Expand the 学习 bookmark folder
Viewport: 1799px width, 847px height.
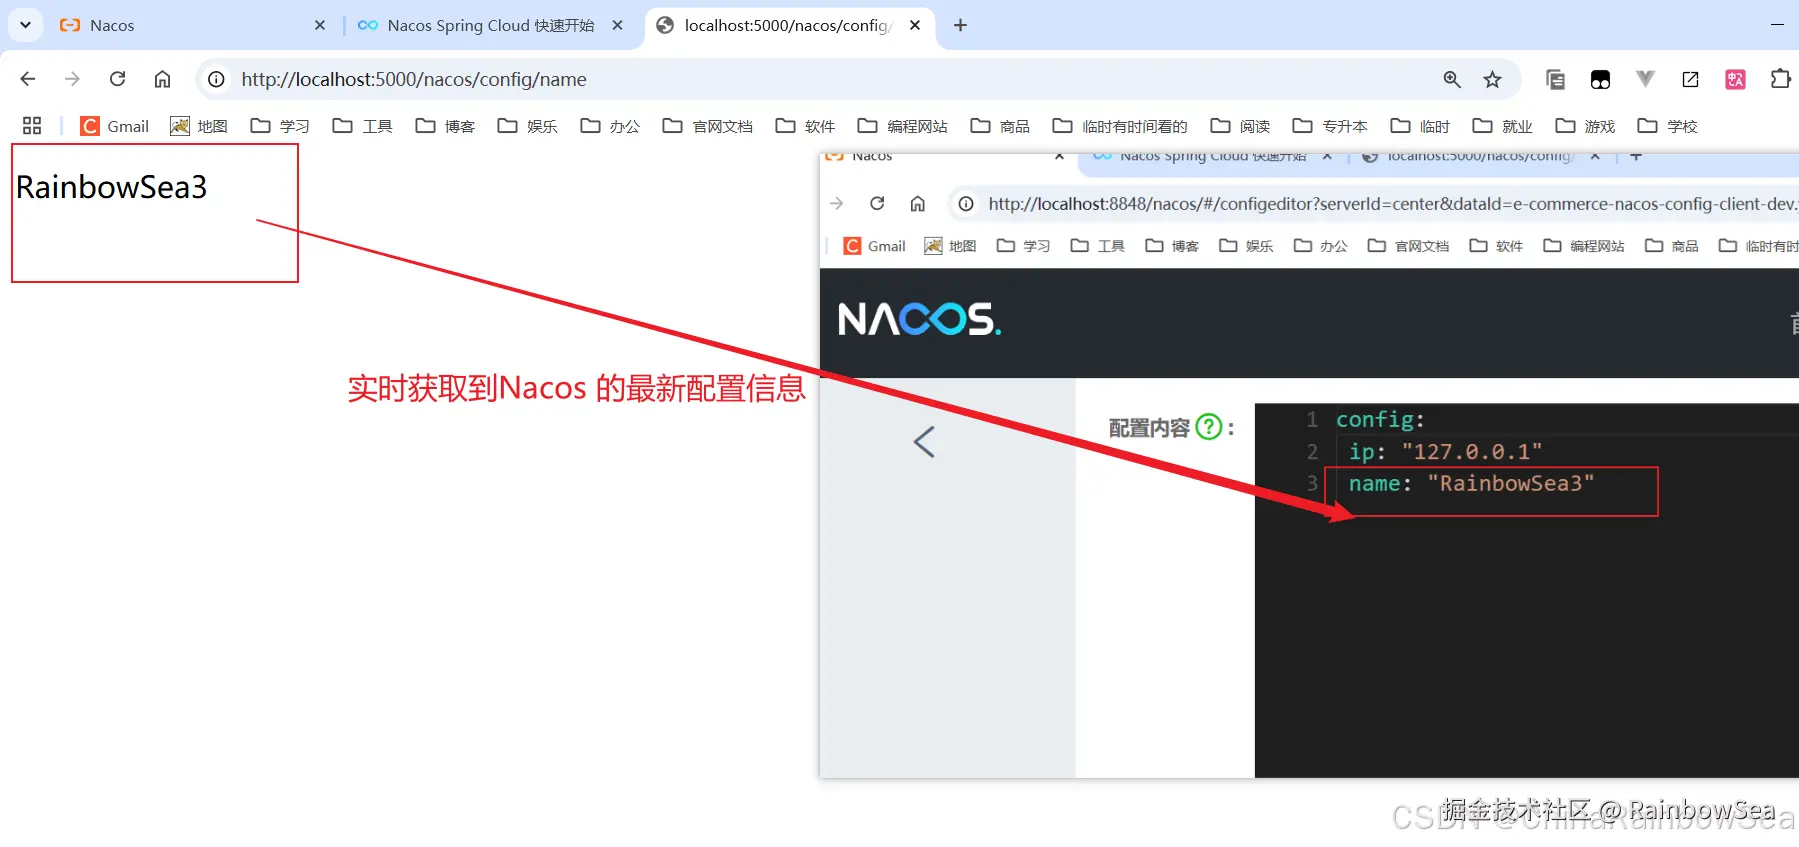click(280, 126)
